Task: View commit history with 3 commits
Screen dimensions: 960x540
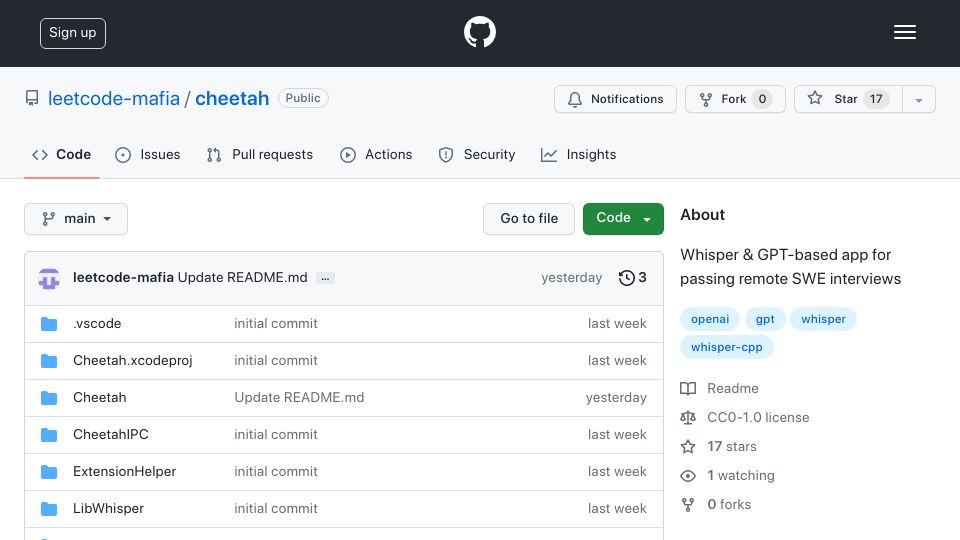Action: (x=632, y=278)
